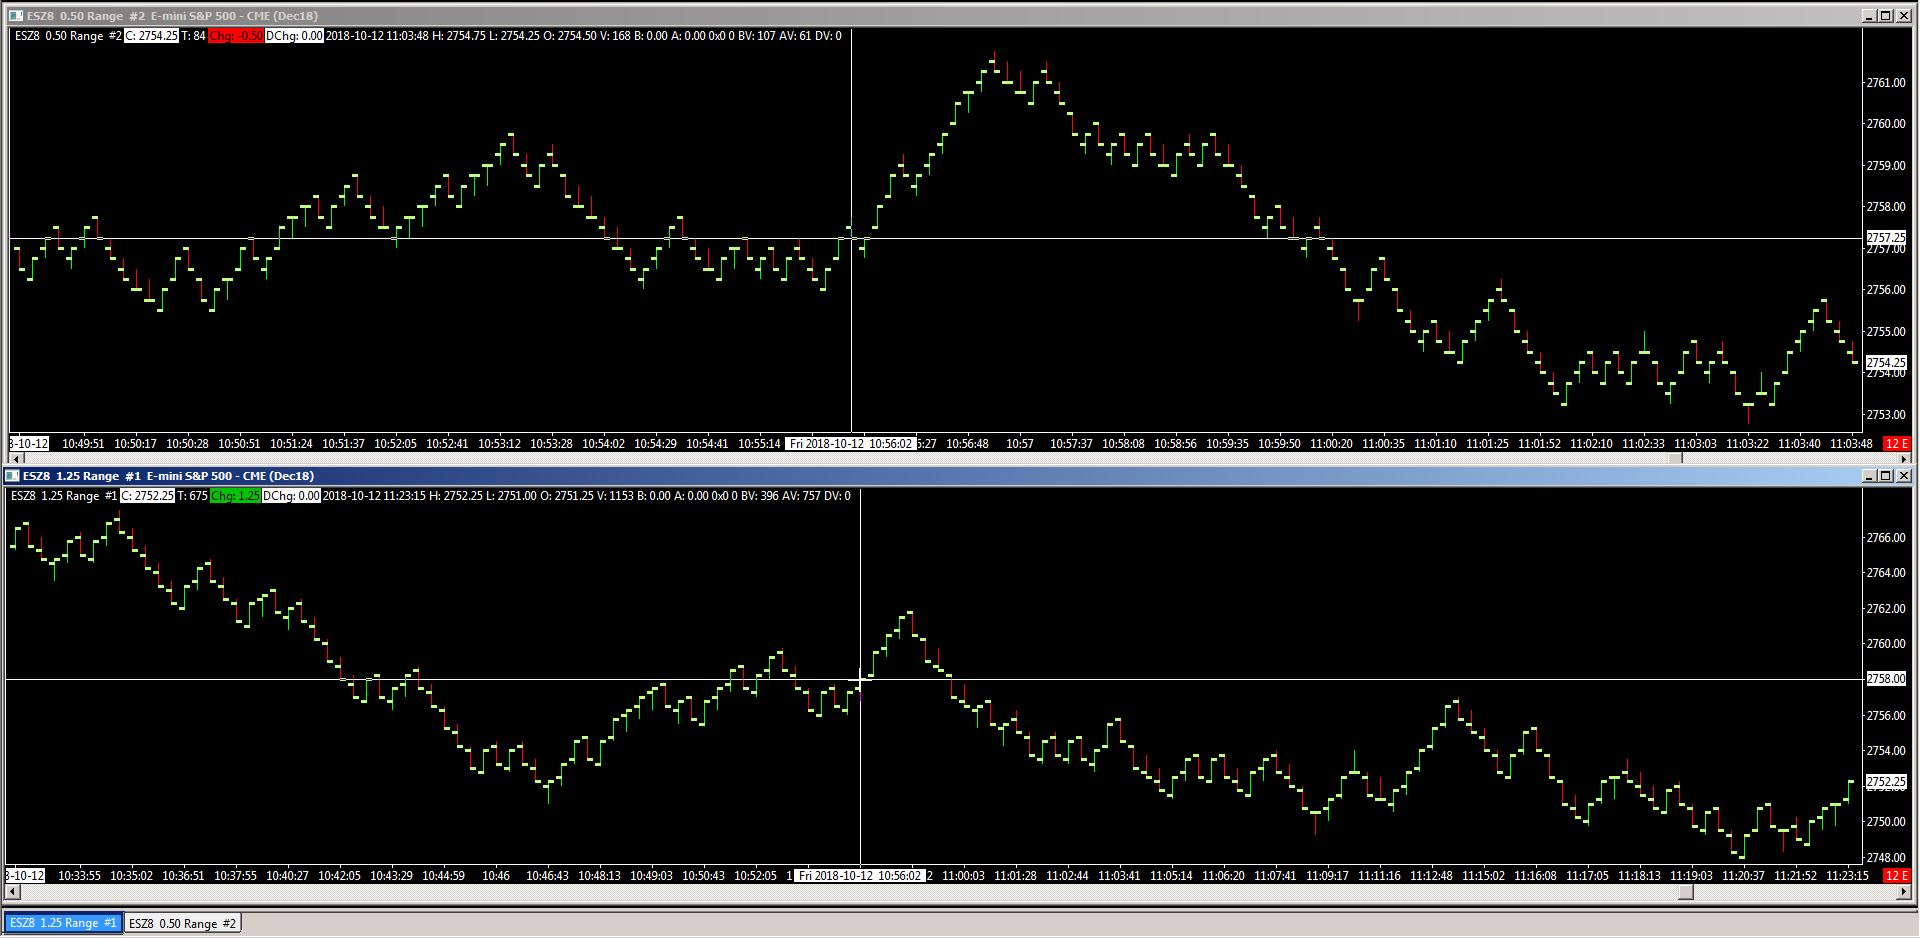Image resolution: width=1920 pixels, height=938 pixels.
Task: Click the 11:02:33 time label in top chart
Action: pos(1643,444)
